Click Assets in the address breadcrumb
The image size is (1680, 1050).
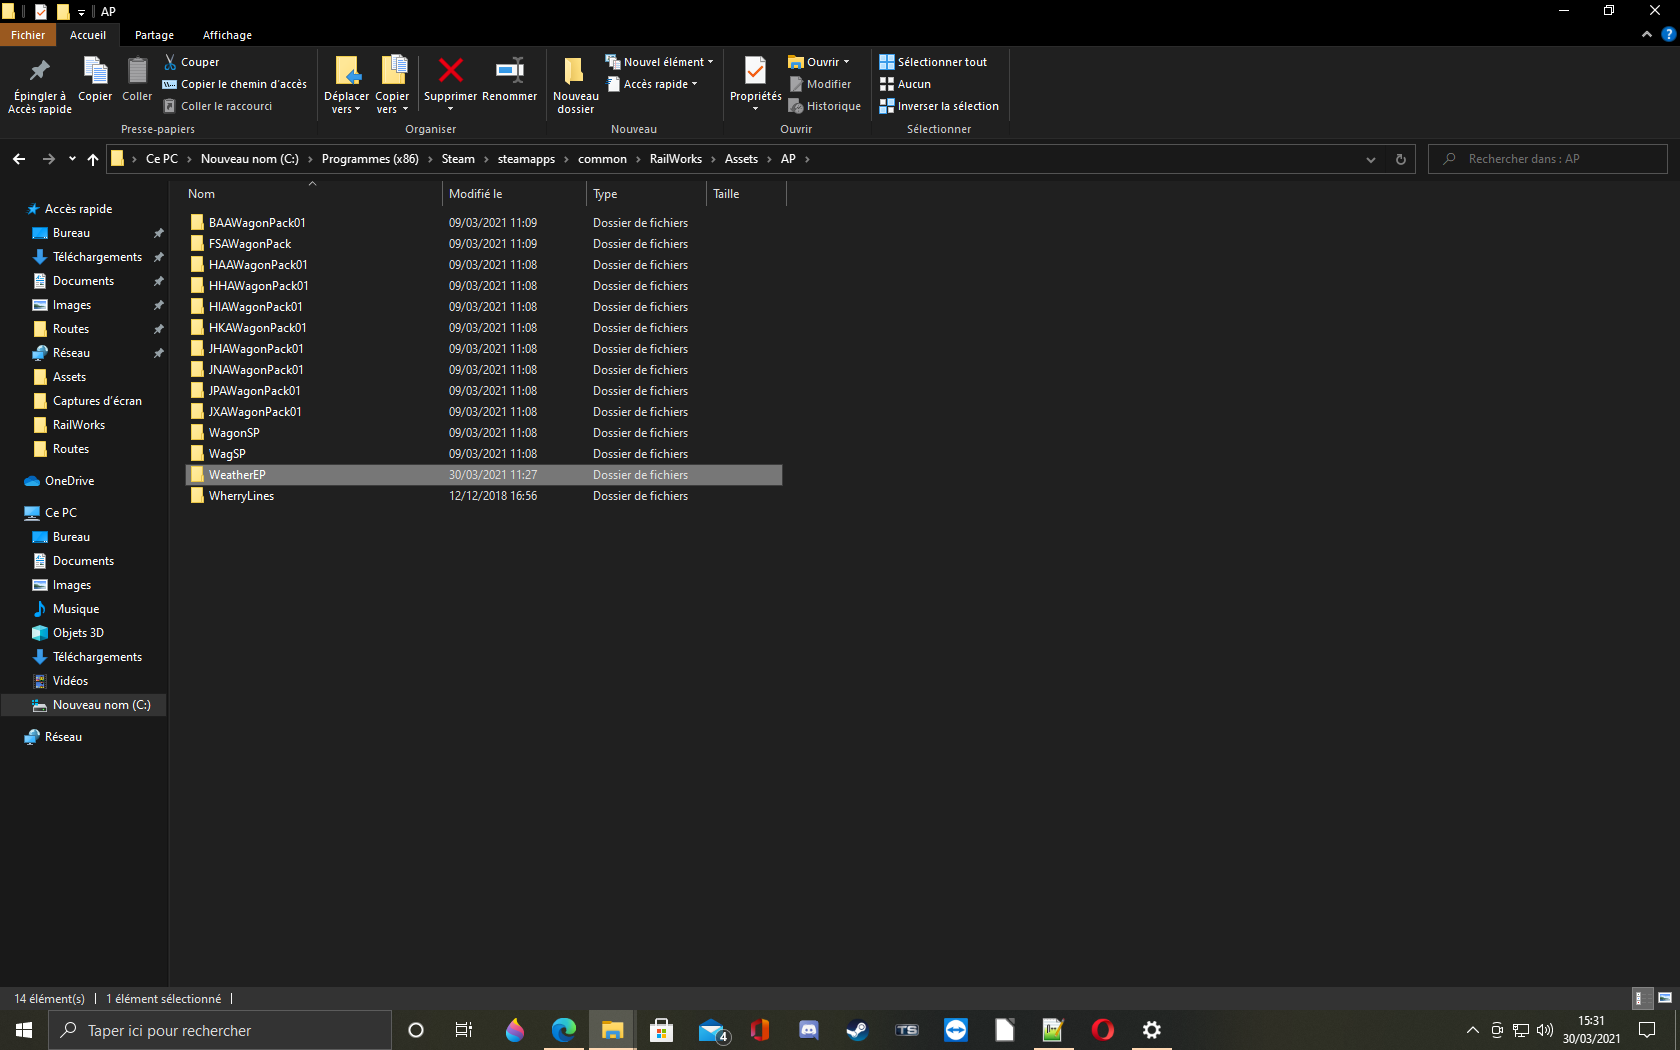point(741,159)
